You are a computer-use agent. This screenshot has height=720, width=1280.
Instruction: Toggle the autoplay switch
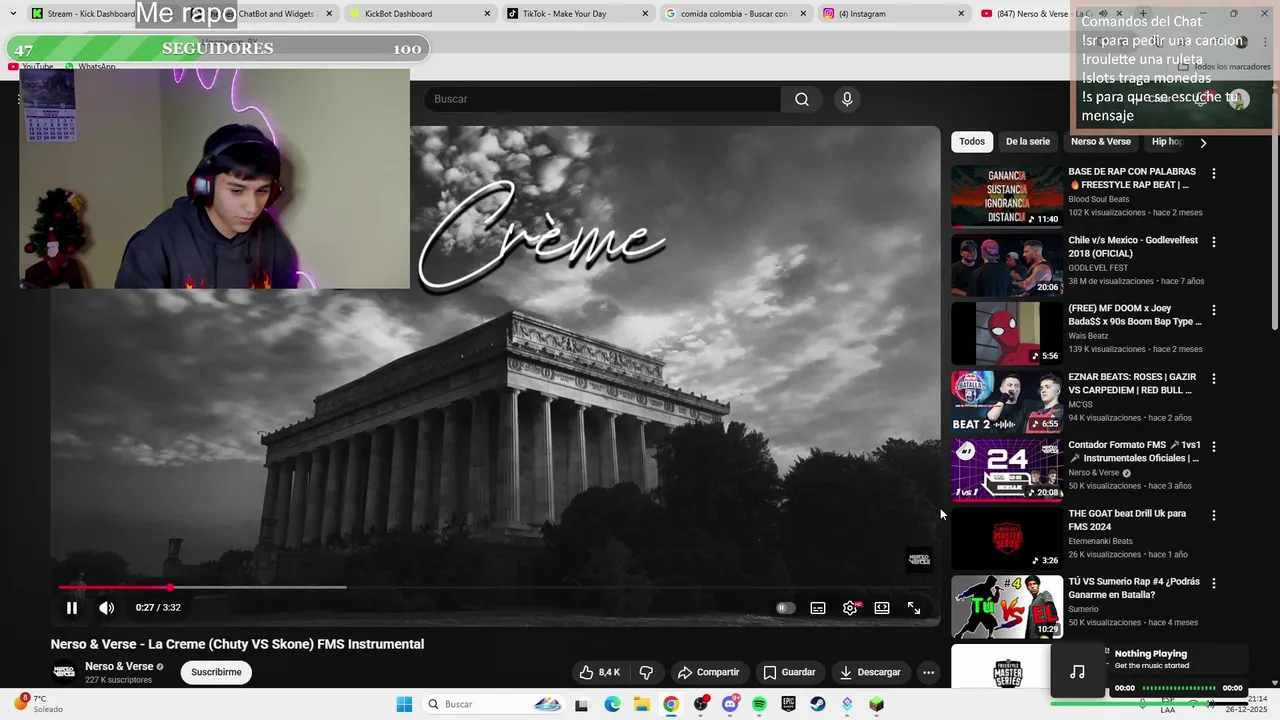point(786,607)
